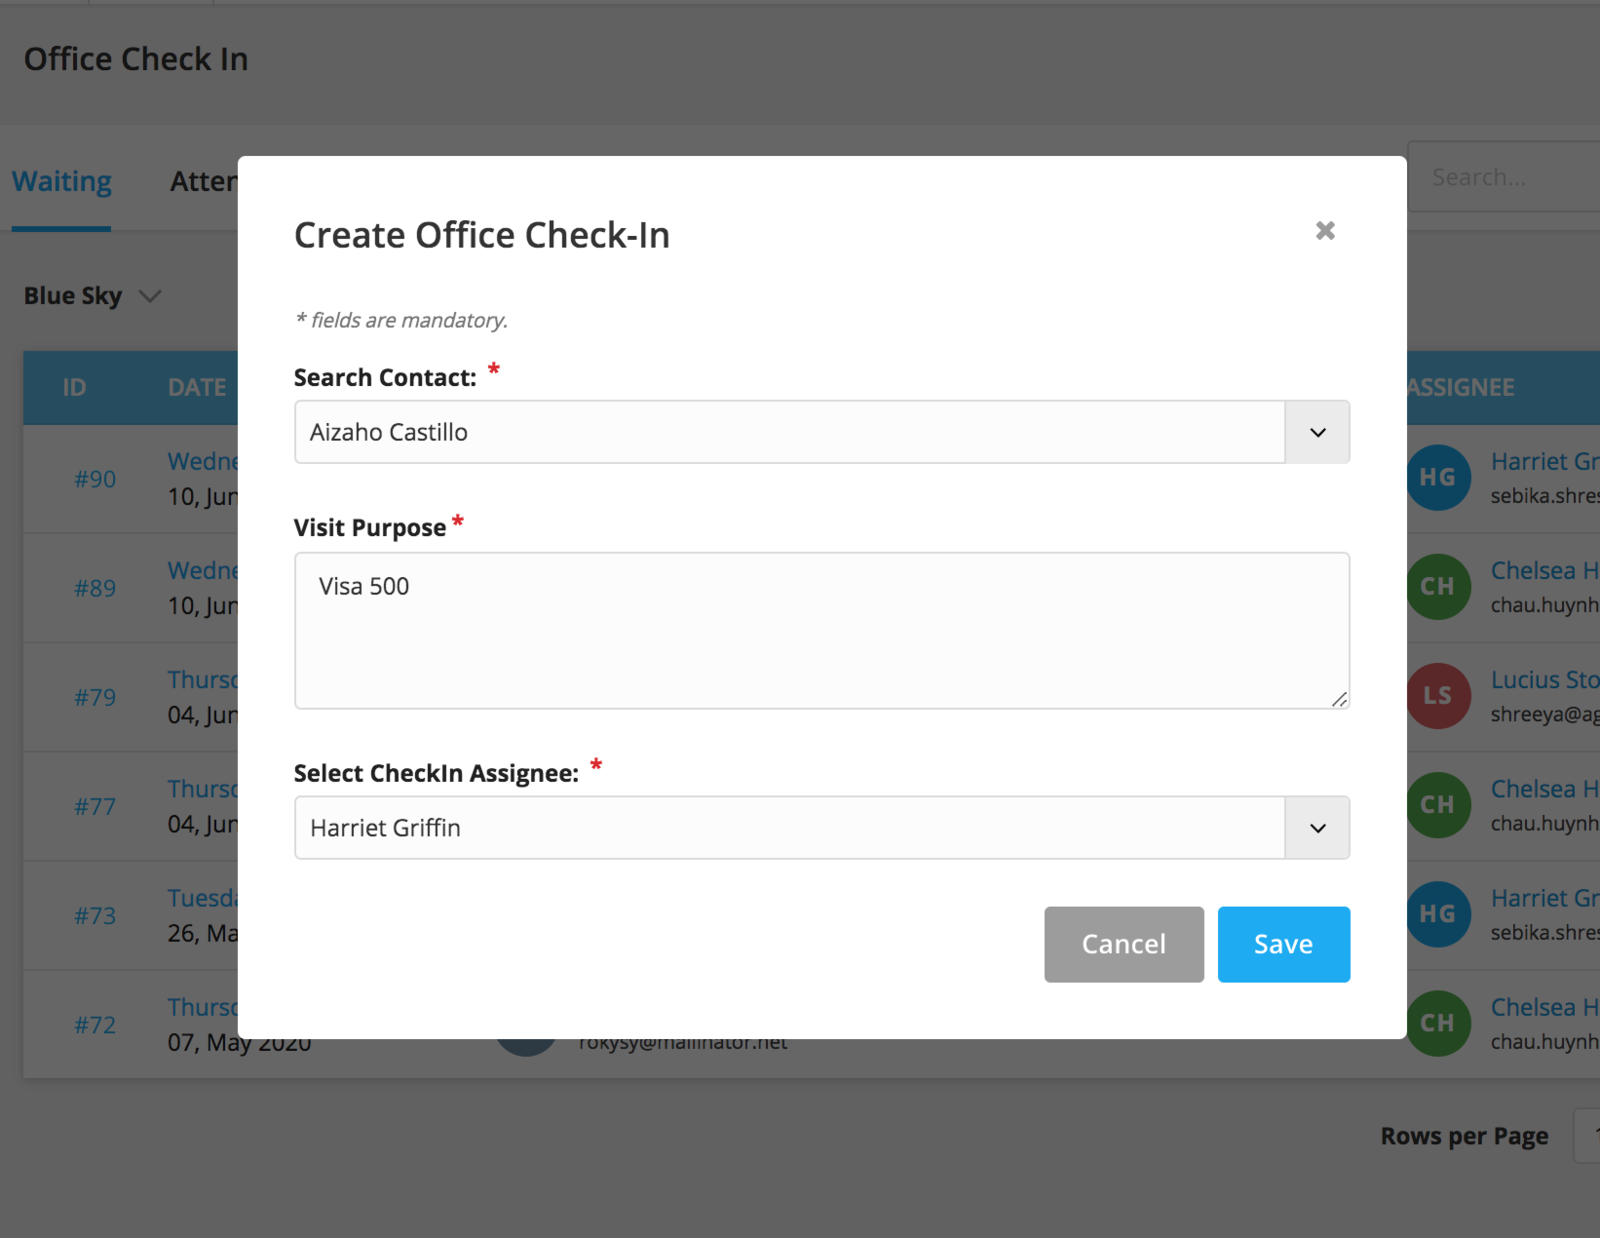Cancel the check-in creation
The image size is (1600, 1238).
click(1124, 944)
